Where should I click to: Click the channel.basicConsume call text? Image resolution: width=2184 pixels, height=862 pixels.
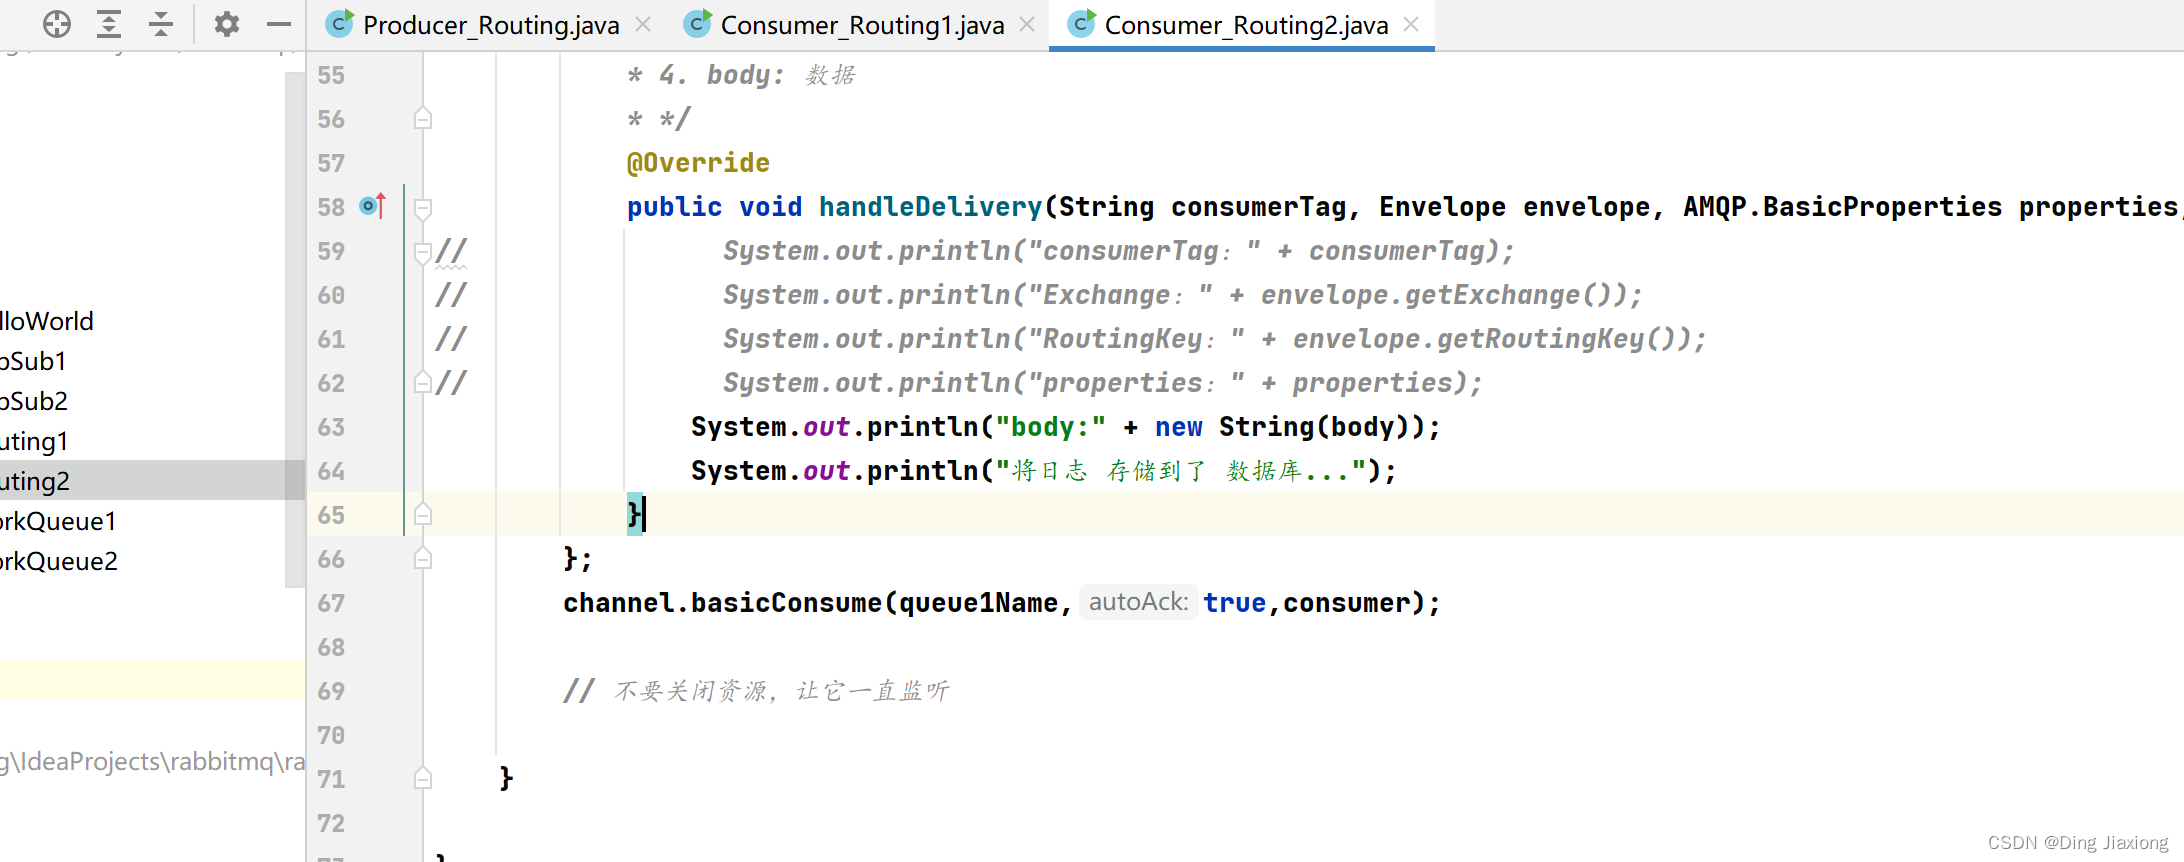click(x=722, y=603)
